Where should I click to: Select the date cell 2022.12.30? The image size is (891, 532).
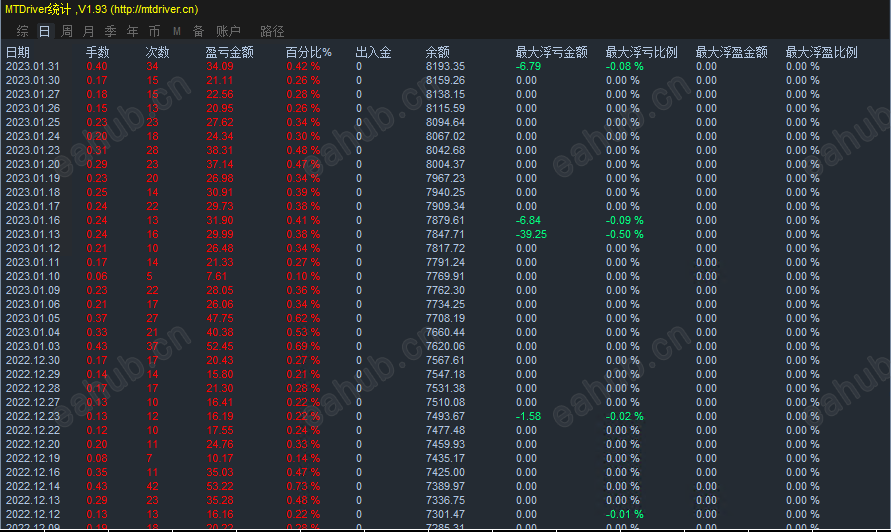tap(32, 360)
